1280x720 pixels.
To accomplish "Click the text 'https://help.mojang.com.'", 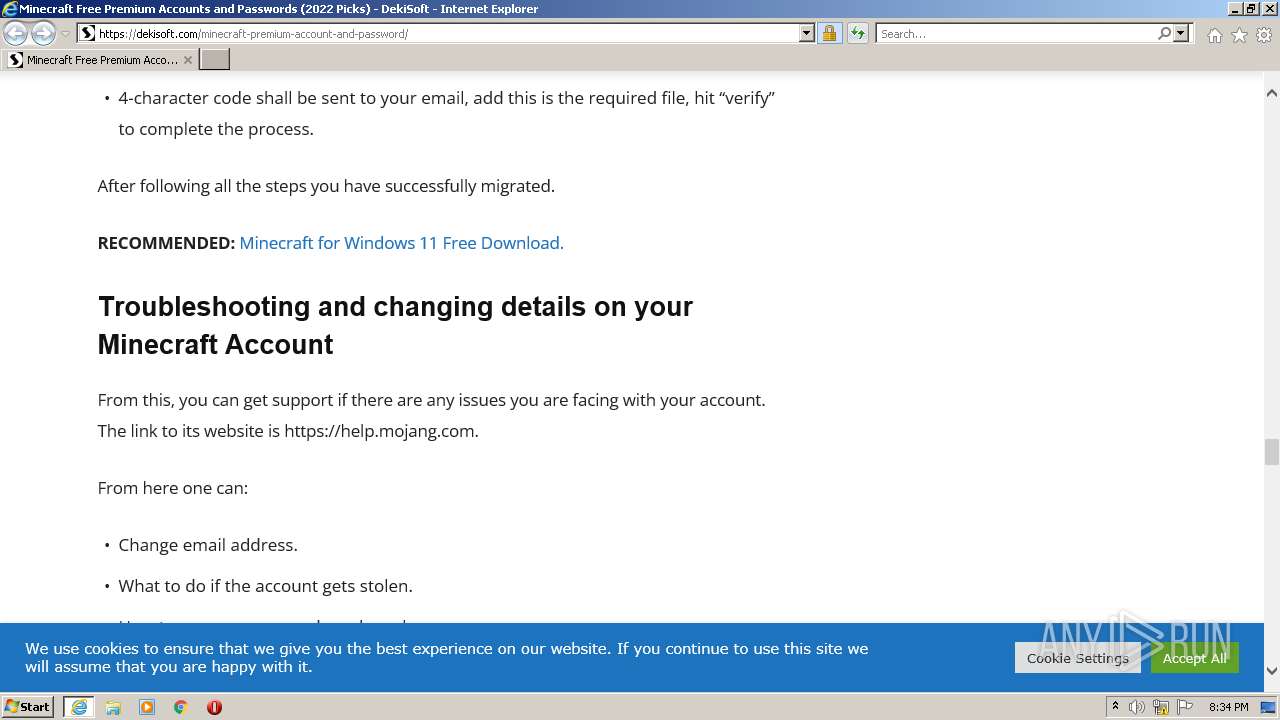I will (x=381, y=431).
